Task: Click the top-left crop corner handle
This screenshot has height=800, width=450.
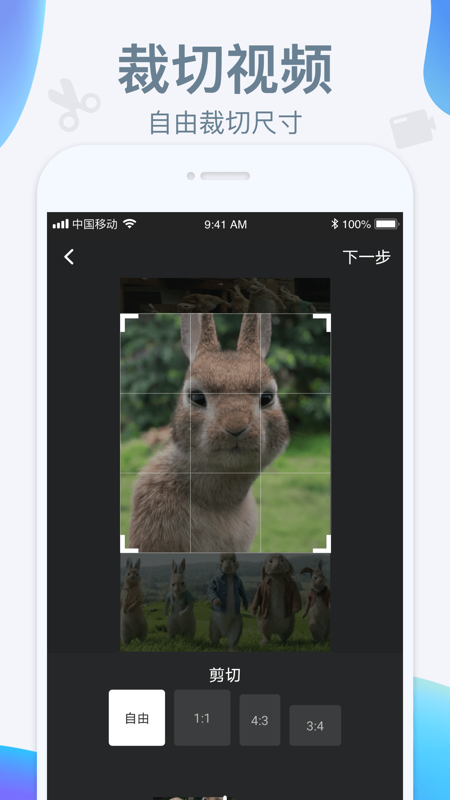Action: (129, 322)
